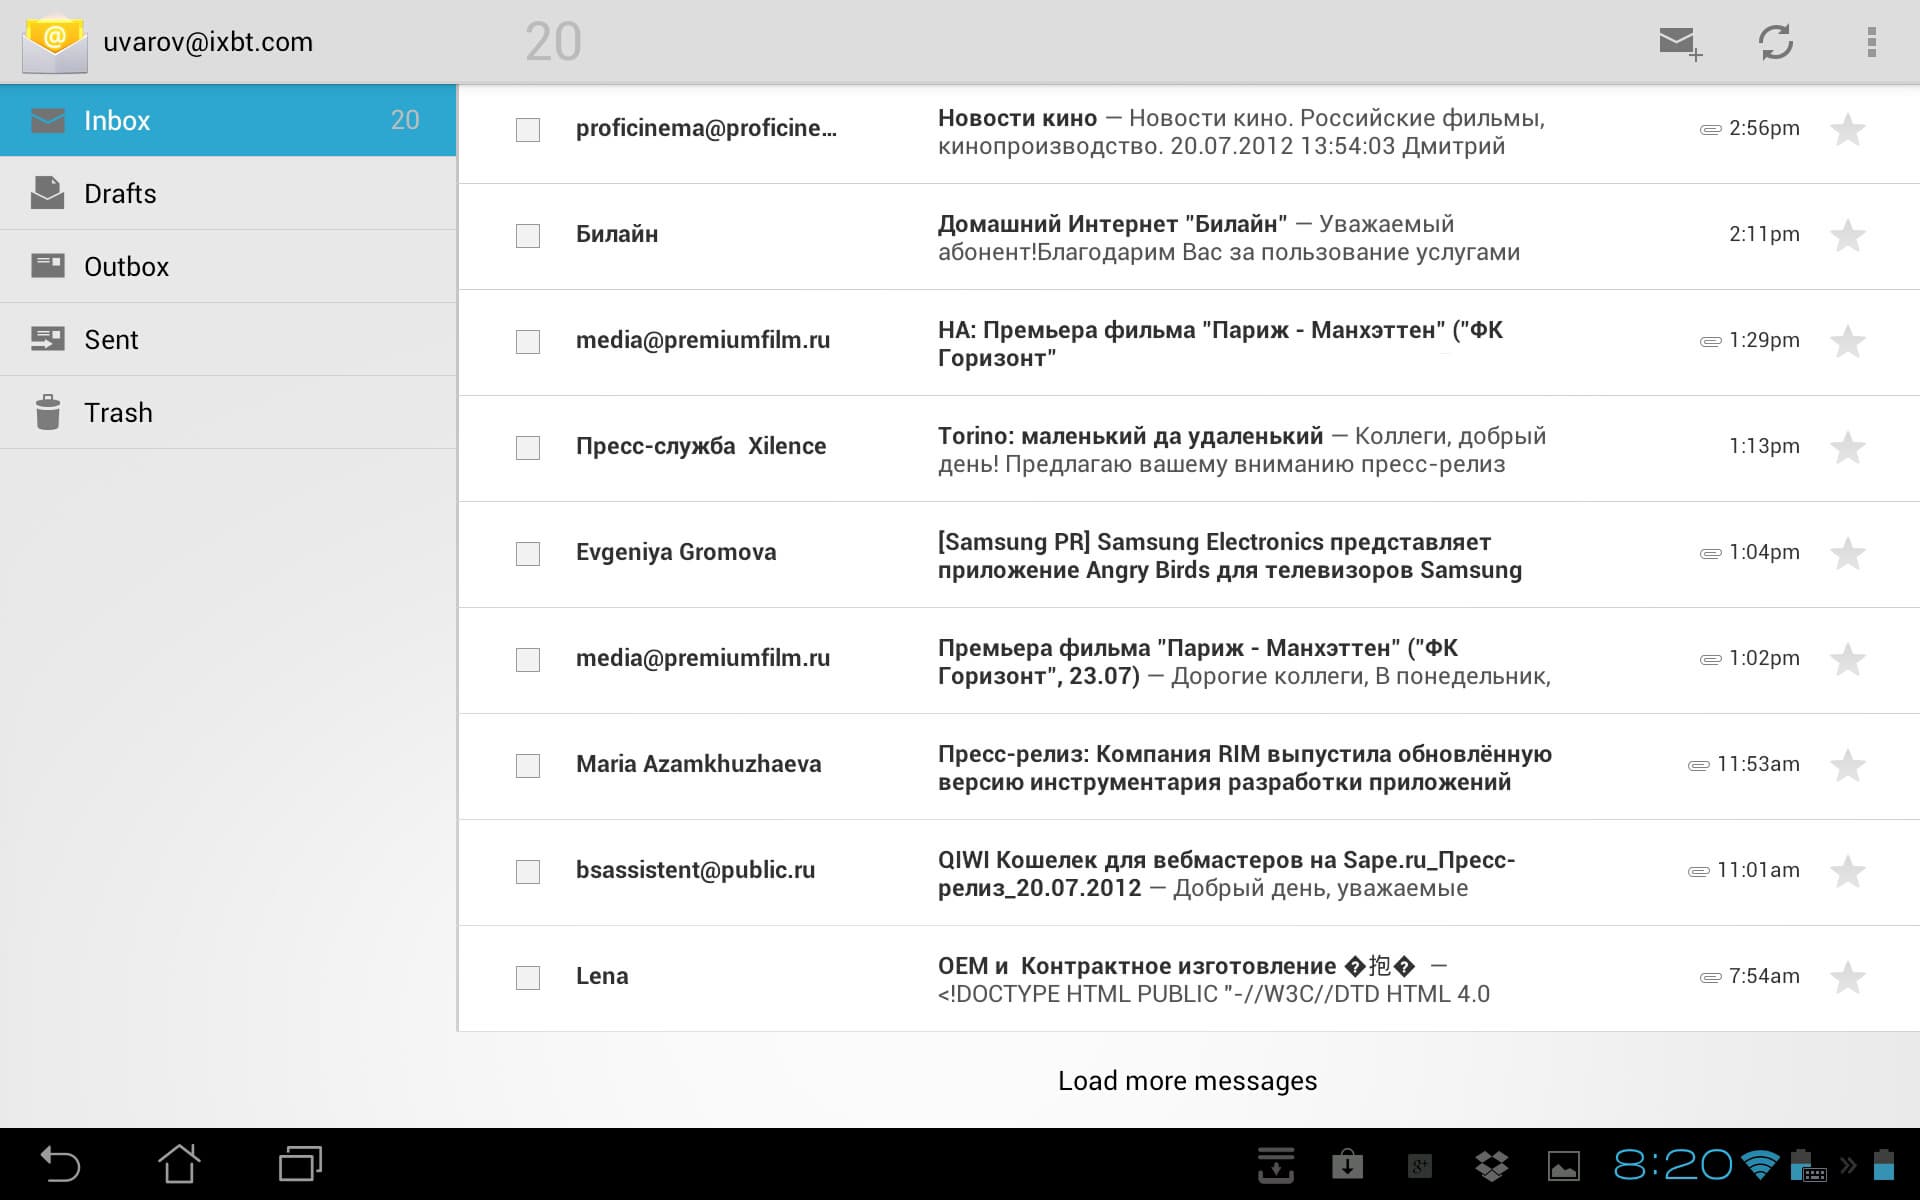Open the QIWI Кошелек email from bsassistent
This screenshot has height=1200, width=1920.
coord(1225,873)
